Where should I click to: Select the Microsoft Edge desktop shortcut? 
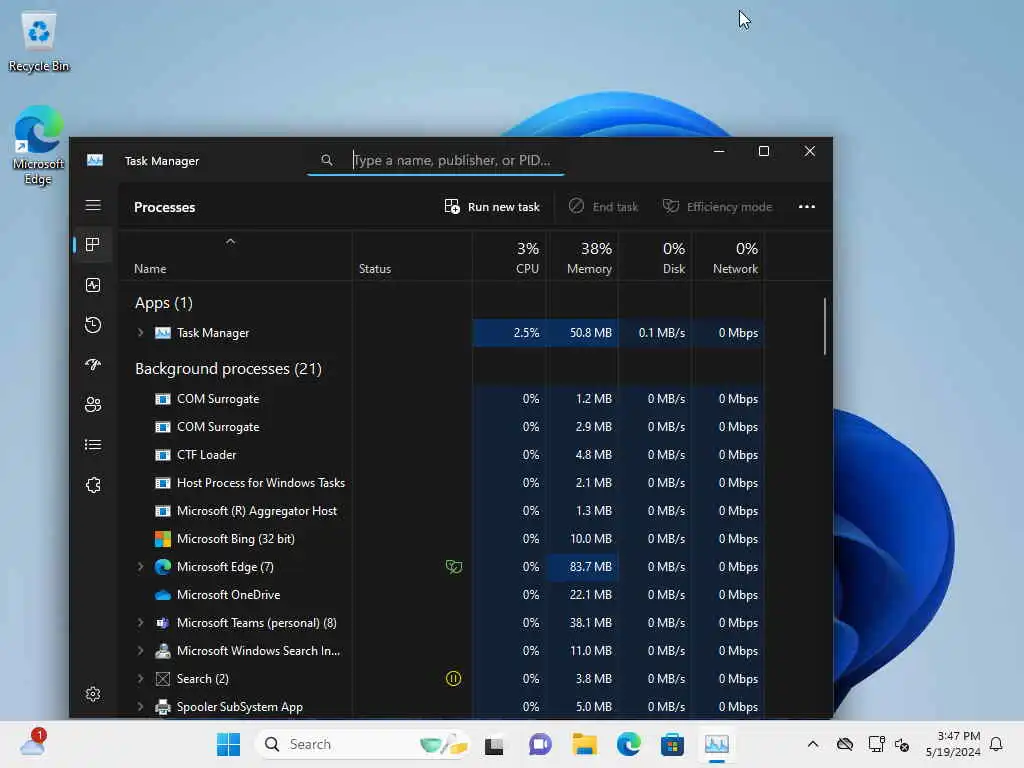(39, 145)
